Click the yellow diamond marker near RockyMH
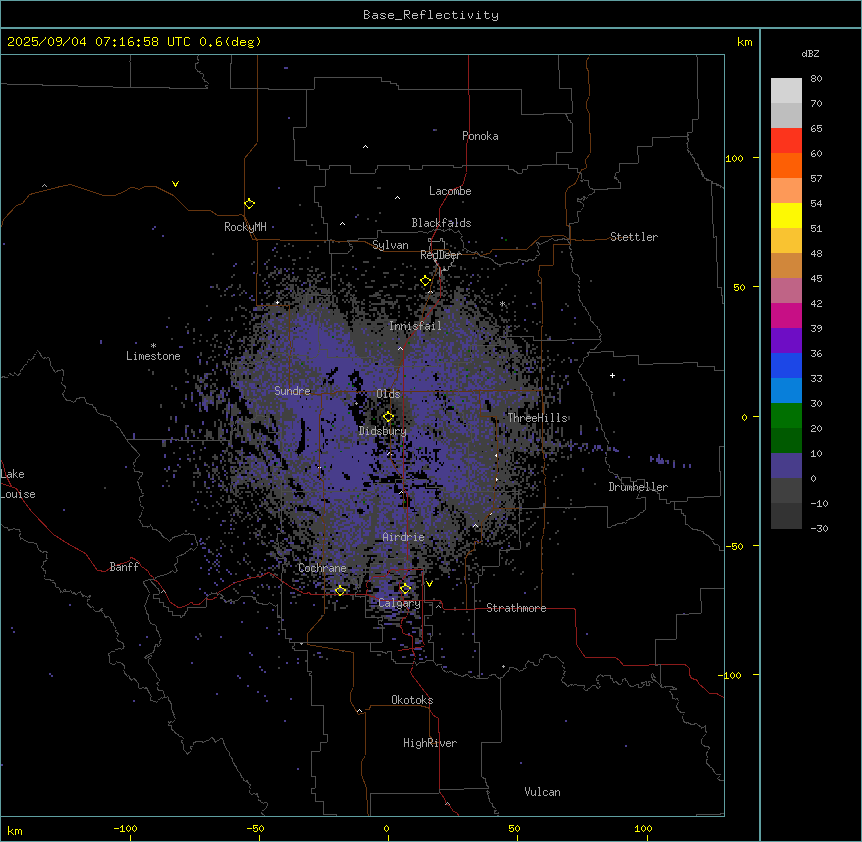This screenshot has height=842, width=862. point(250,204)
